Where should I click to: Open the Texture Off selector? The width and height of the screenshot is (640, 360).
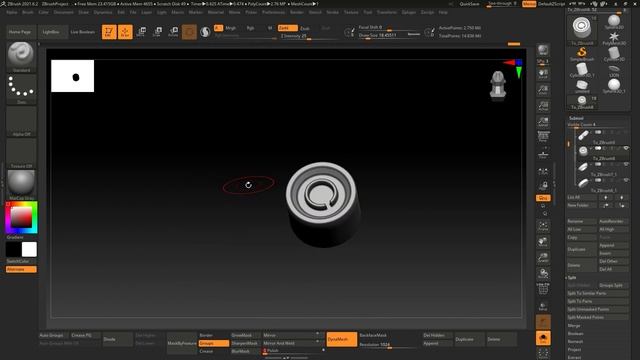click(x=21, y=153)
